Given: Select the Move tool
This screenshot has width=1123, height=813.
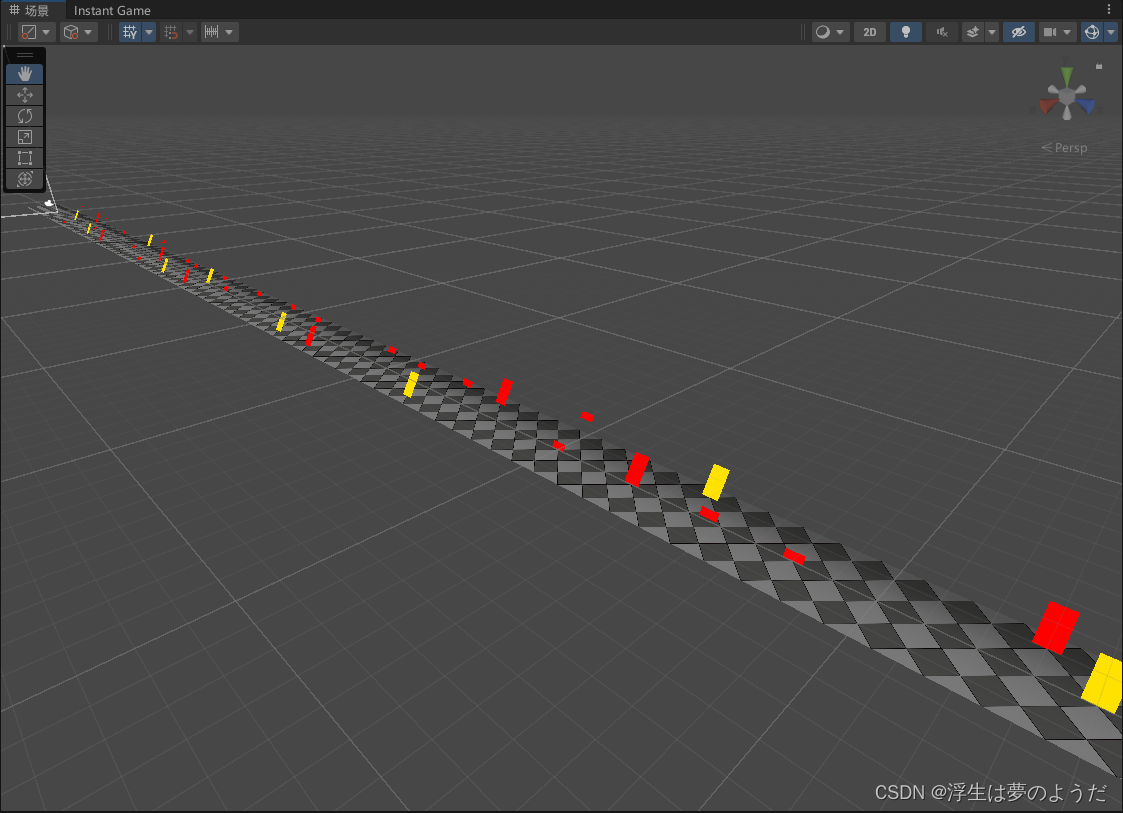Looking at the screenshot, I should pyautogui.click(x=24, y=95).
